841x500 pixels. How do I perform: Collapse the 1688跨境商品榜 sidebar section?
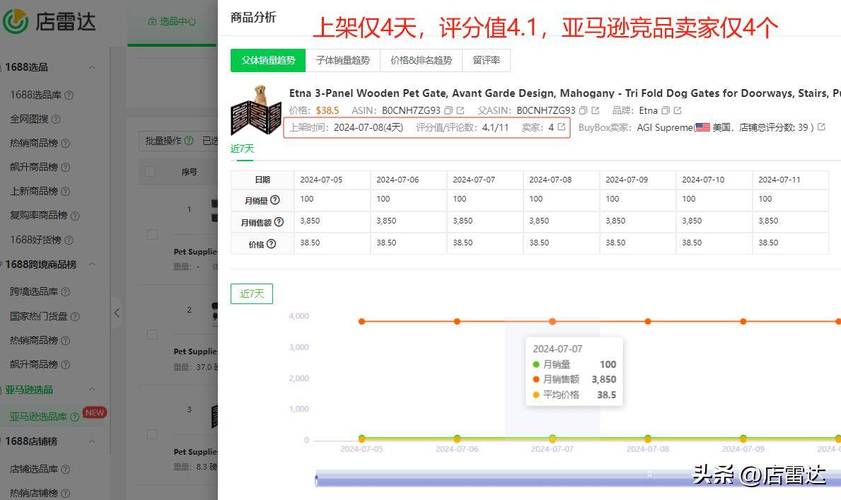pyautogui.click(x=92, y=265)
